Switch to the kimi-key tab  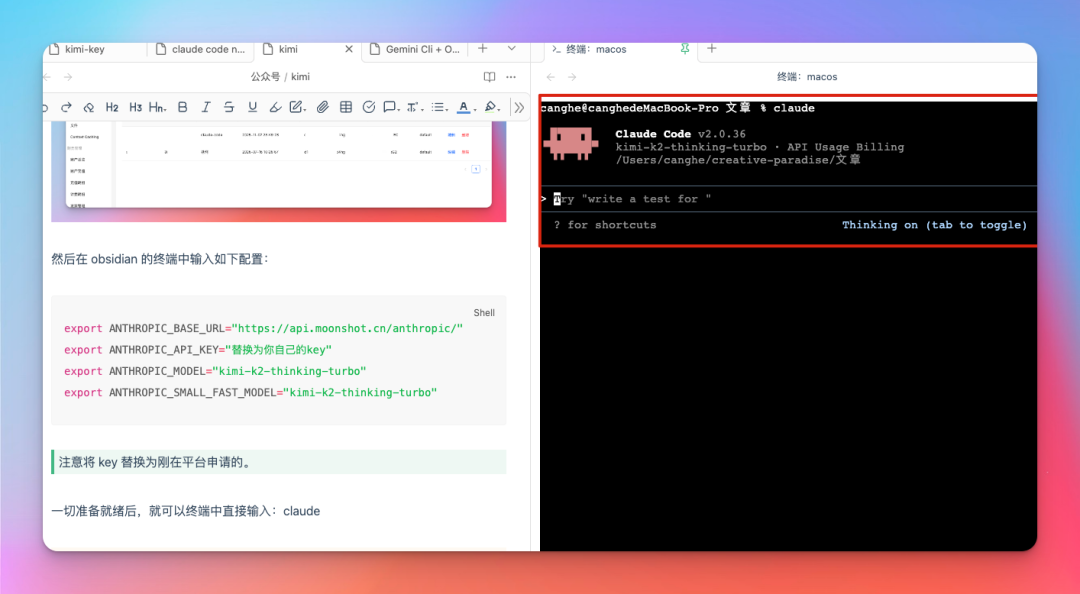85,49
